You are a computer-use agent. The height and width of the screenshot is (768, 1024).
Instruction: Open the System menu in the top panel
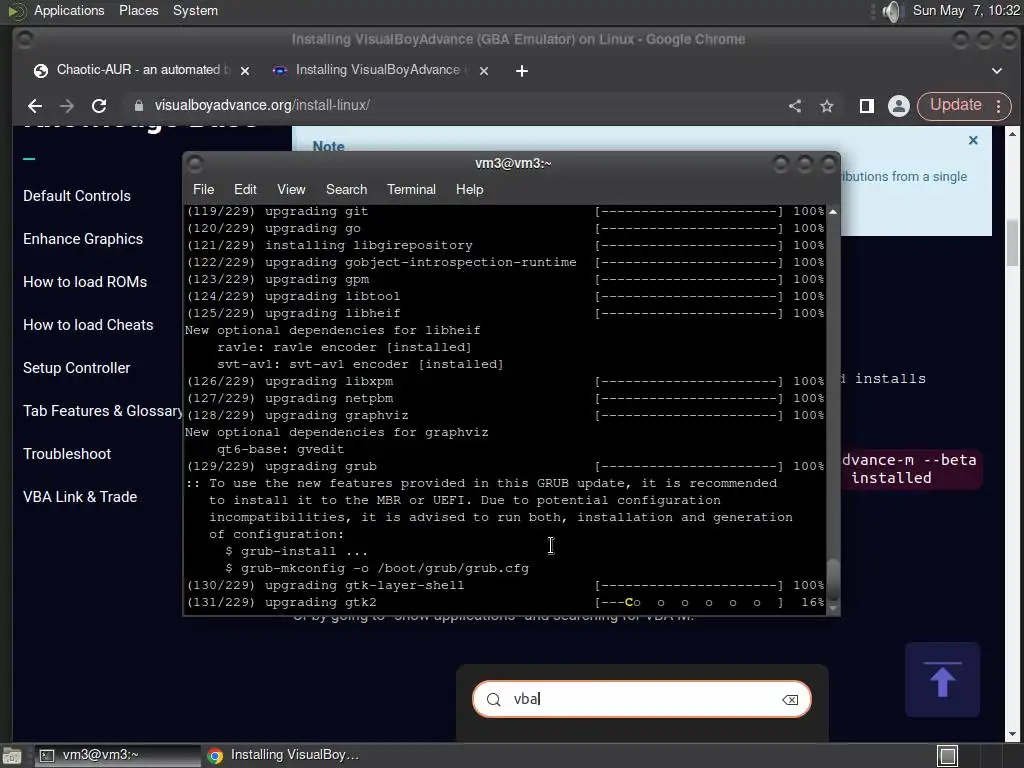tap(195, 11)
